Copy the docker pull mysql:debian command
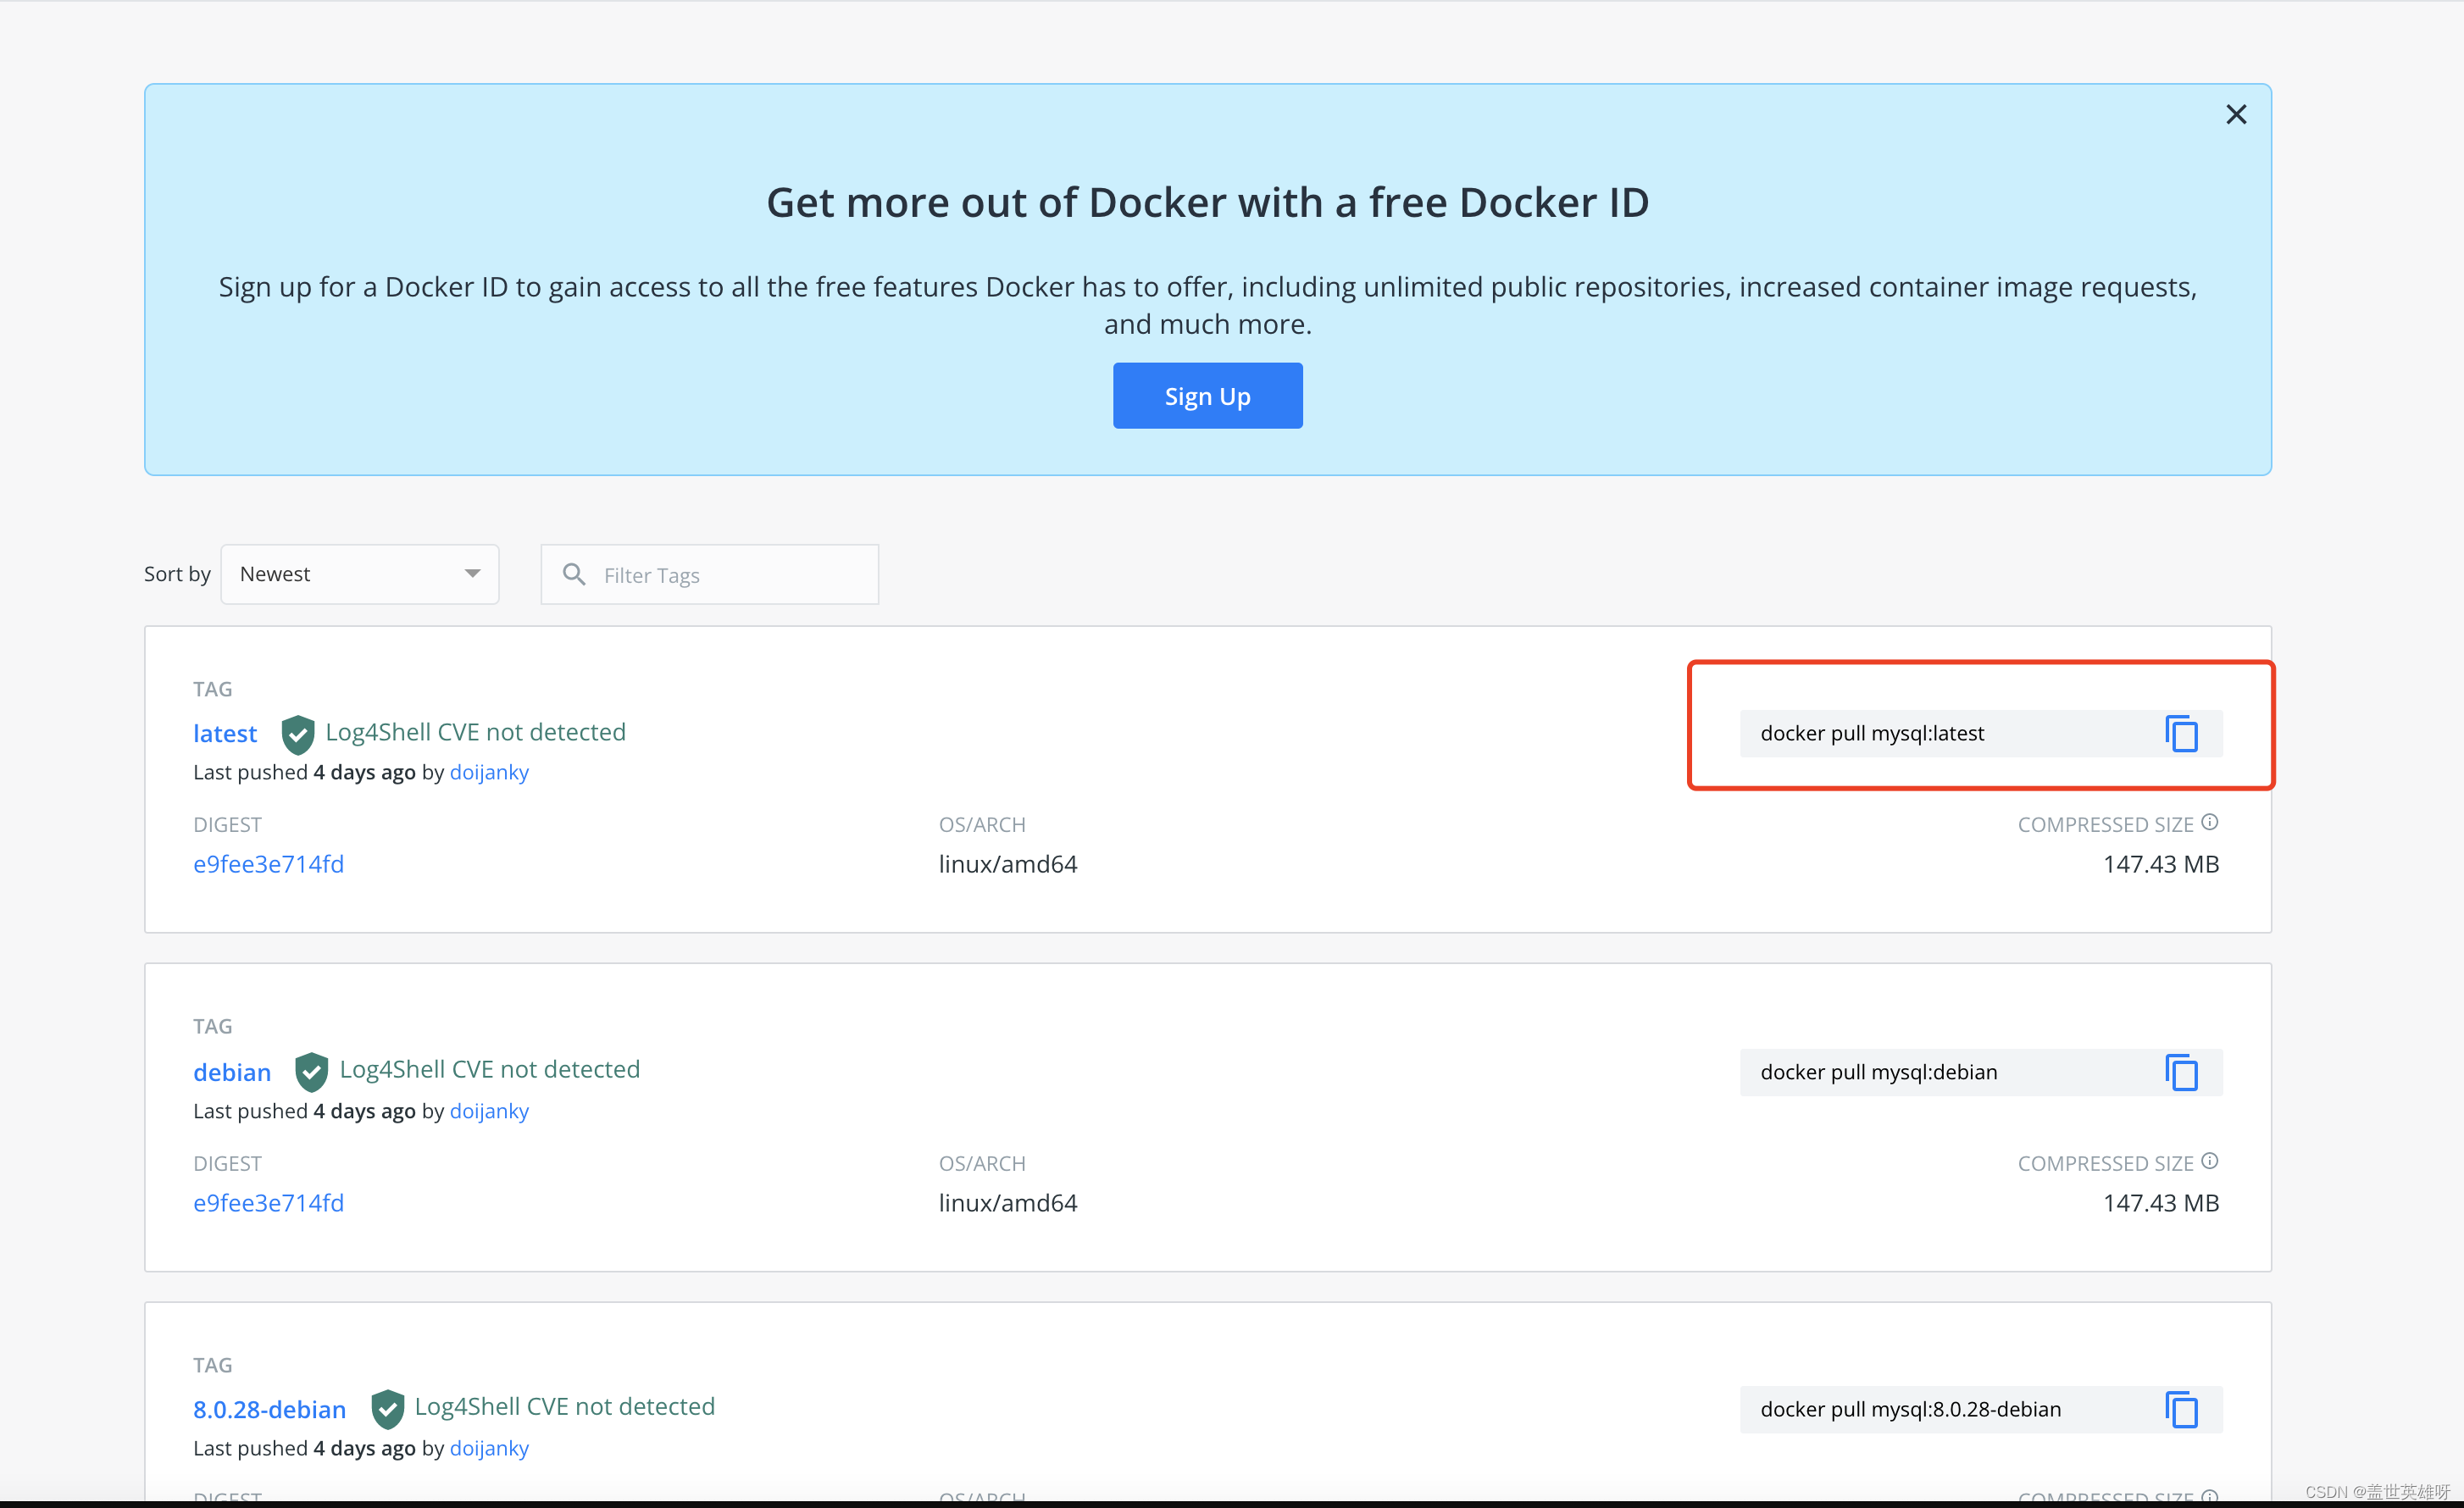The height and width of the screenshot is (1508, 2464). pos(2180,1071)
